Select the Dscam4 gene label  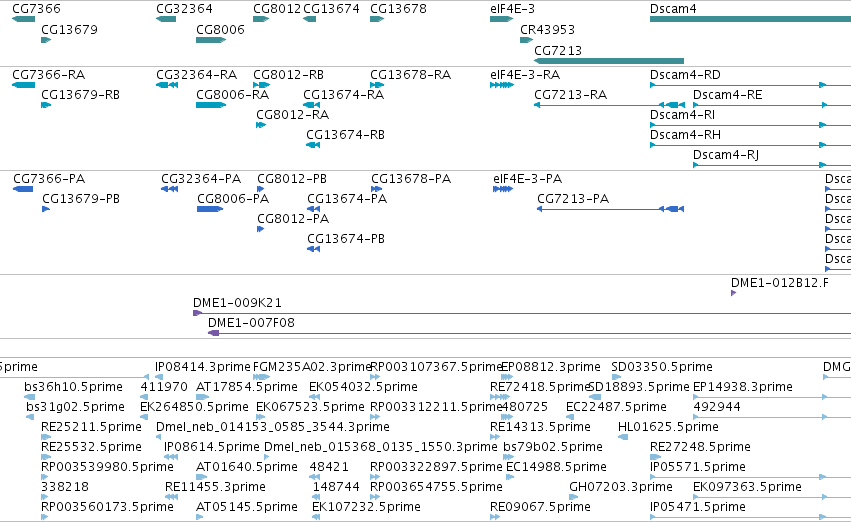673,9
